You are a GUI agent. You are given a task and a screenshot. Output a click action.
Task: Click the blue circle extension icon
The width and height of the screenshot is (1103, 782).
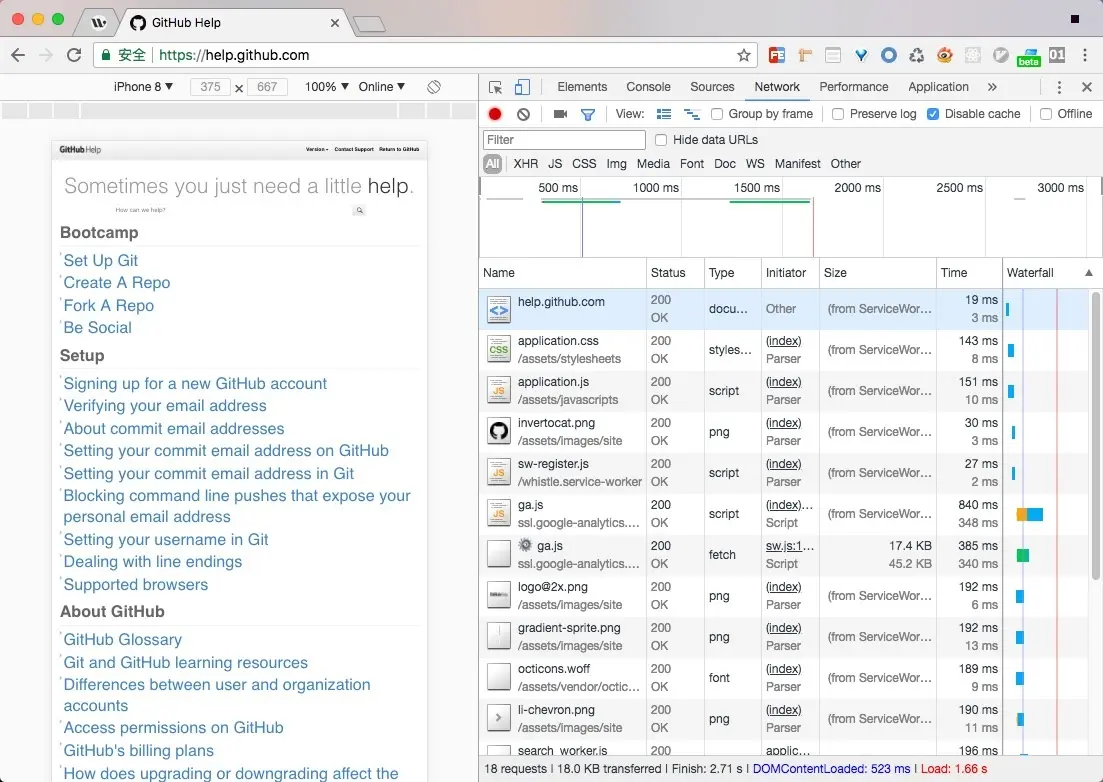(888, 55)
